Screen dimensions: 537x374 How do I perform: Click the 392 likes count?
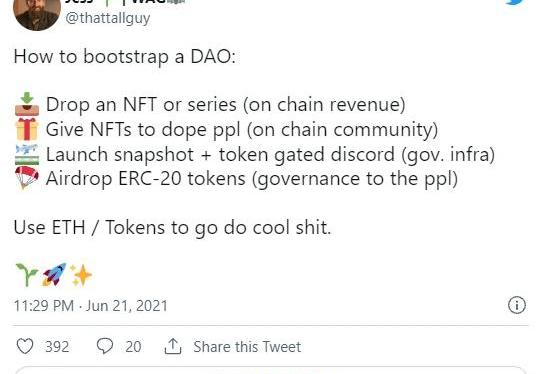[57, 347]
